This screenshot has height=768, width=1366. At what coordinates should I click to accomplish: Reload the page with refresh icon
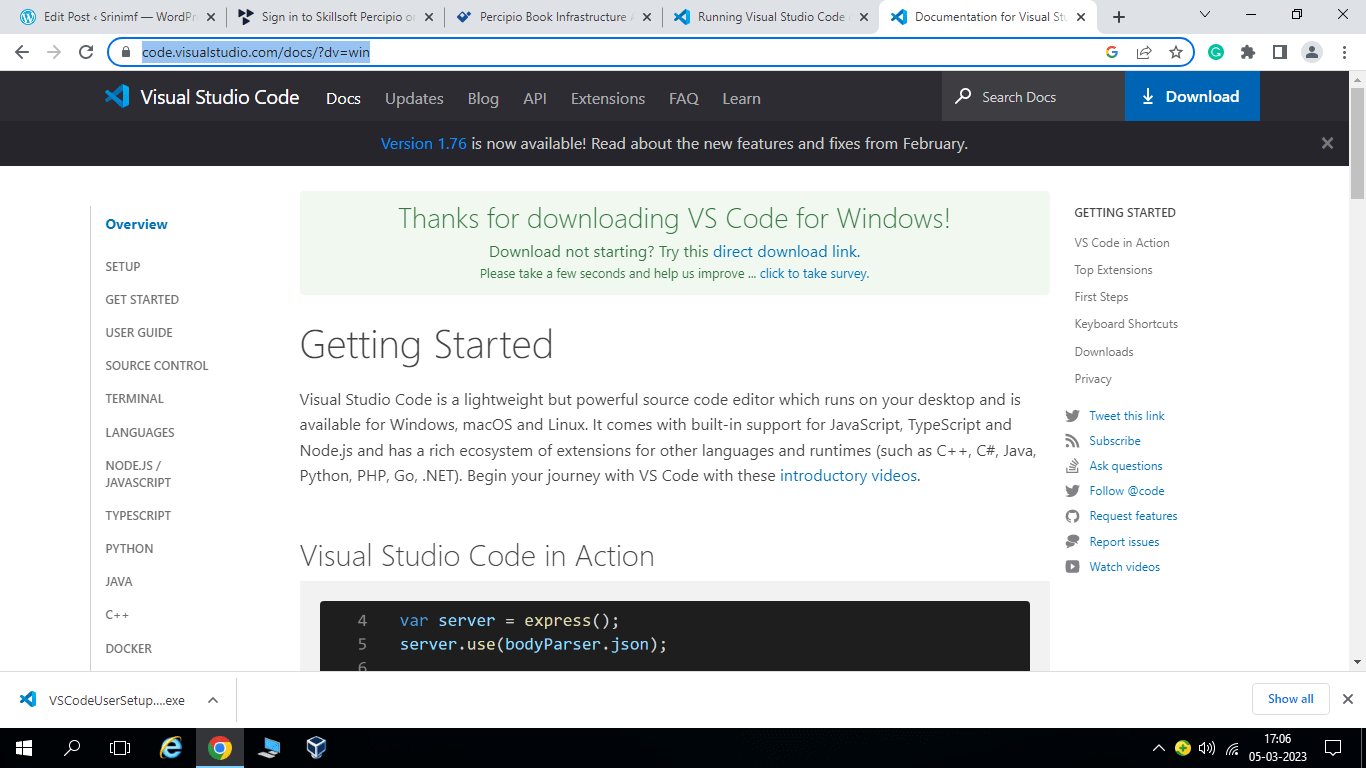click(x=86, y=53)
